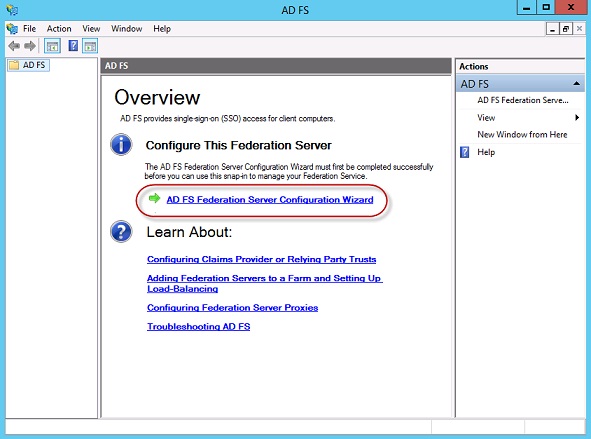Open Adding Federation Servers to a Farm link
The image size is (591, 439).
click(x=265, y=283)
